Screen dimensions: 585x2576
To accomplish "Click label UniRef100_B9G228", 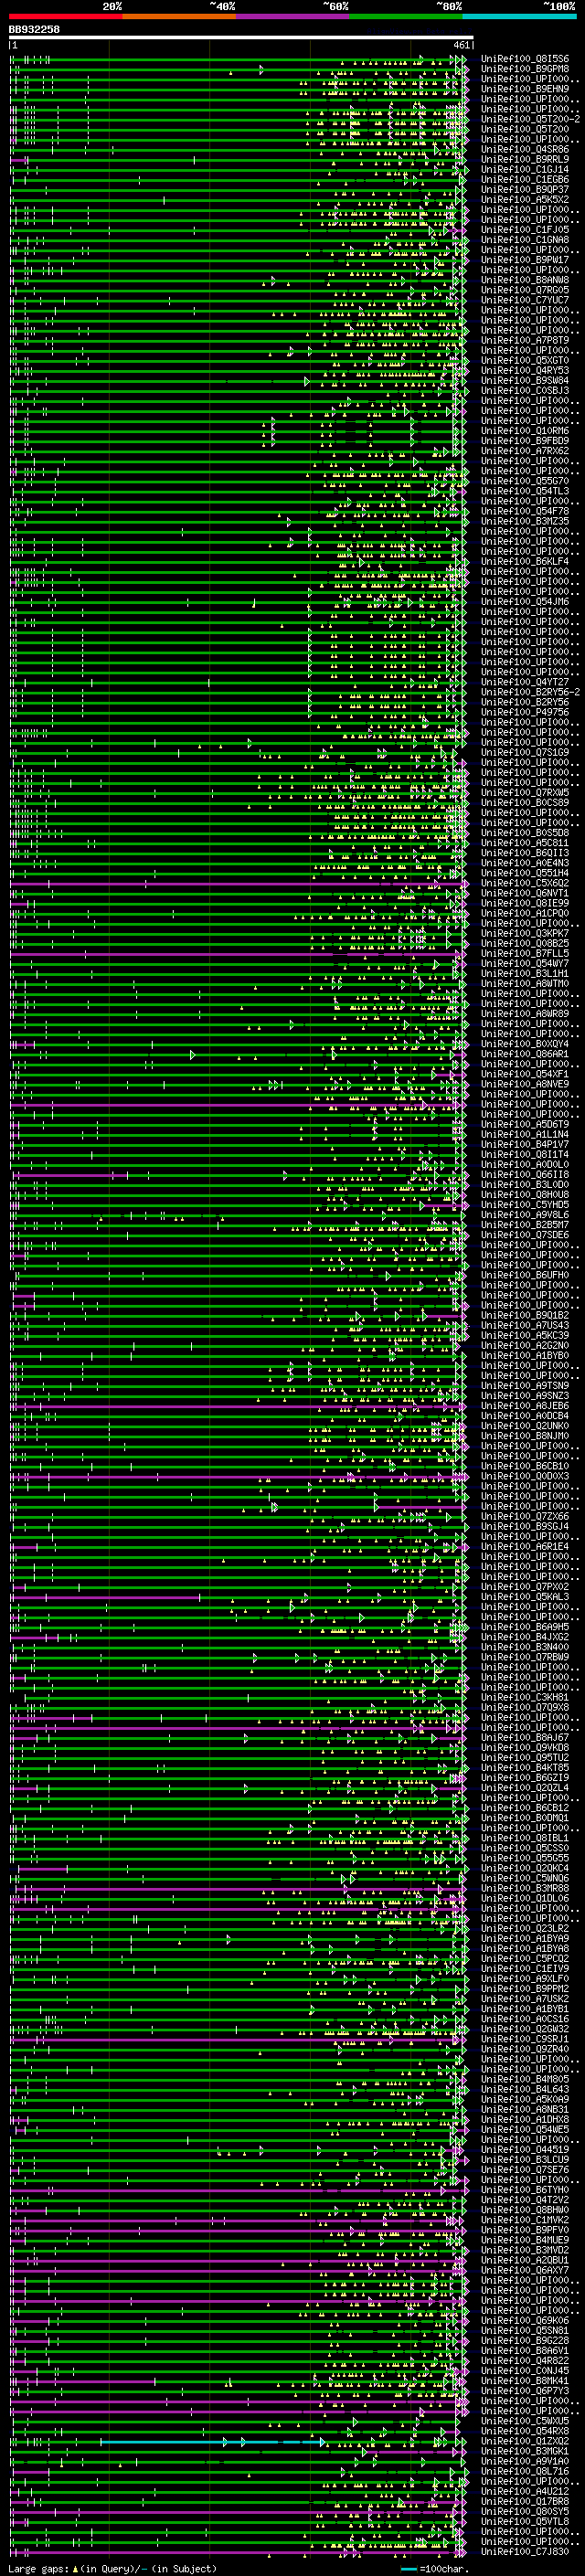I will [x=525, y=2340].
